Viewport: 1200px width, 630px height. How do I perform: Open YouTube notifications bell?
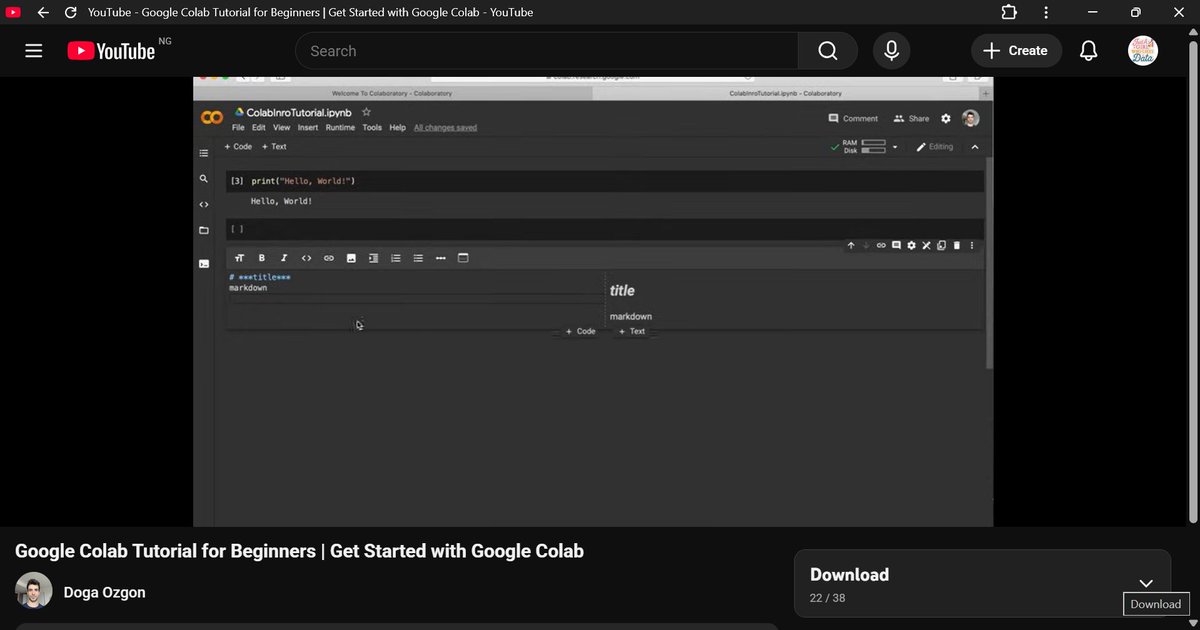point(1089,51)
